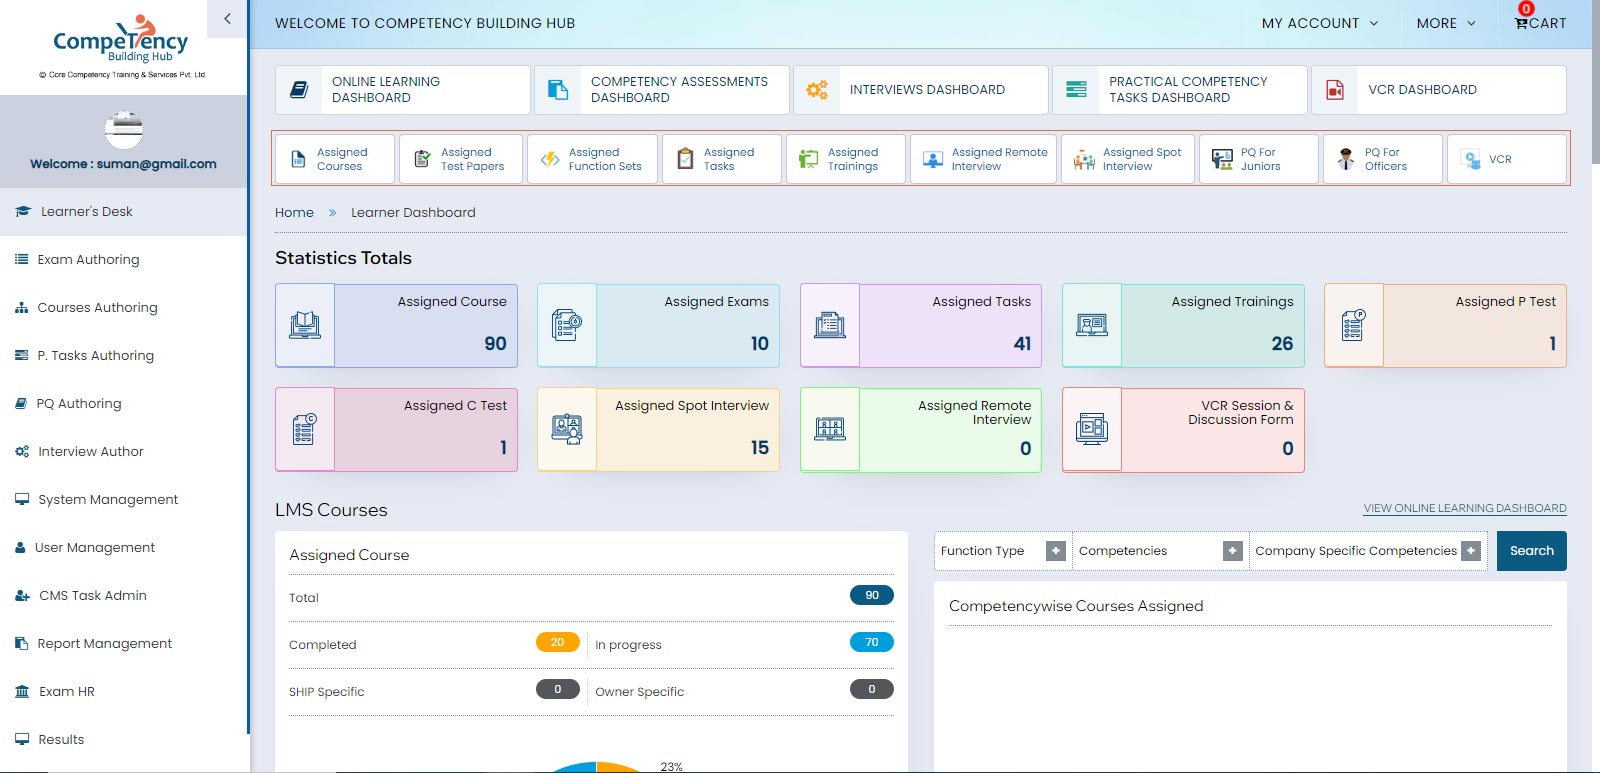Open the Competencies selector field
Image resolution: width=1600 pixels, height=773 pixels.
tap(1161, 551)
